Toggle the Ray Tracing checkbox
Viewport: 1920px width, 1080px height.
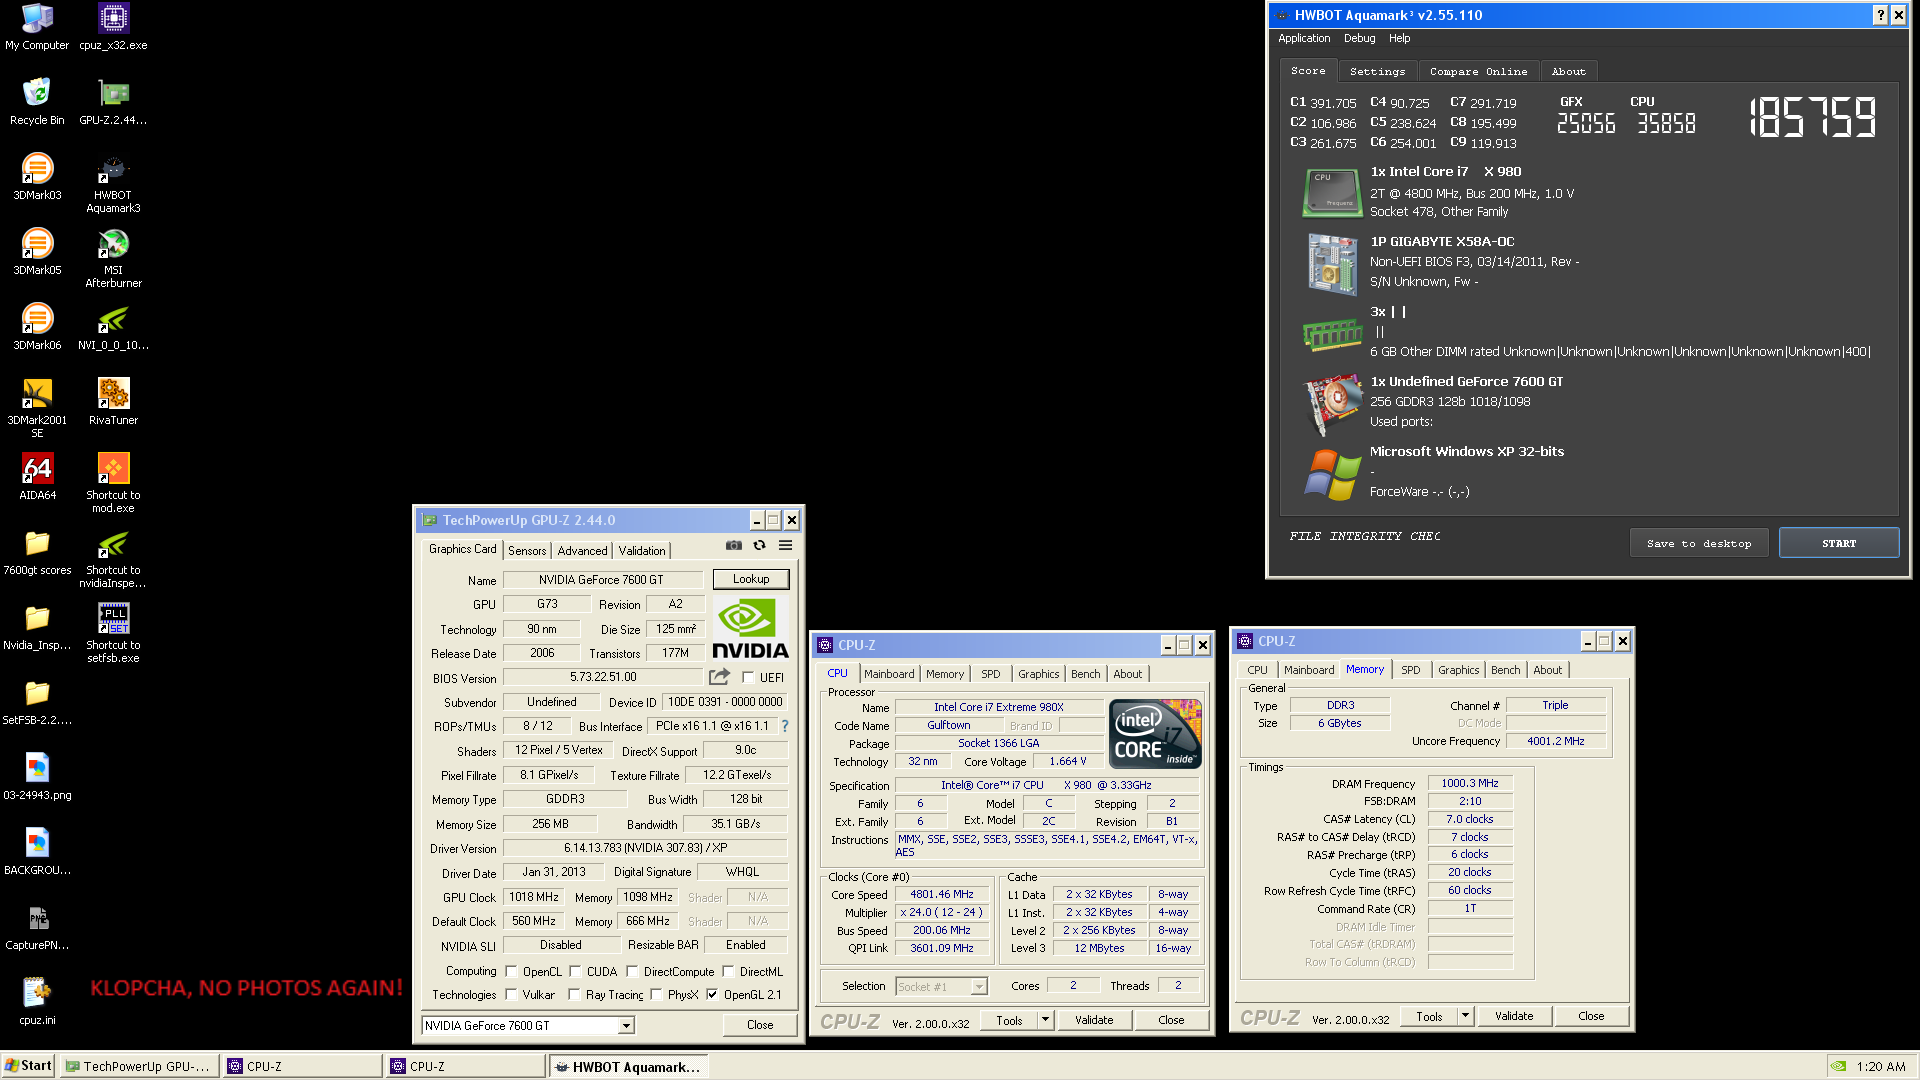tap(574, 994)
